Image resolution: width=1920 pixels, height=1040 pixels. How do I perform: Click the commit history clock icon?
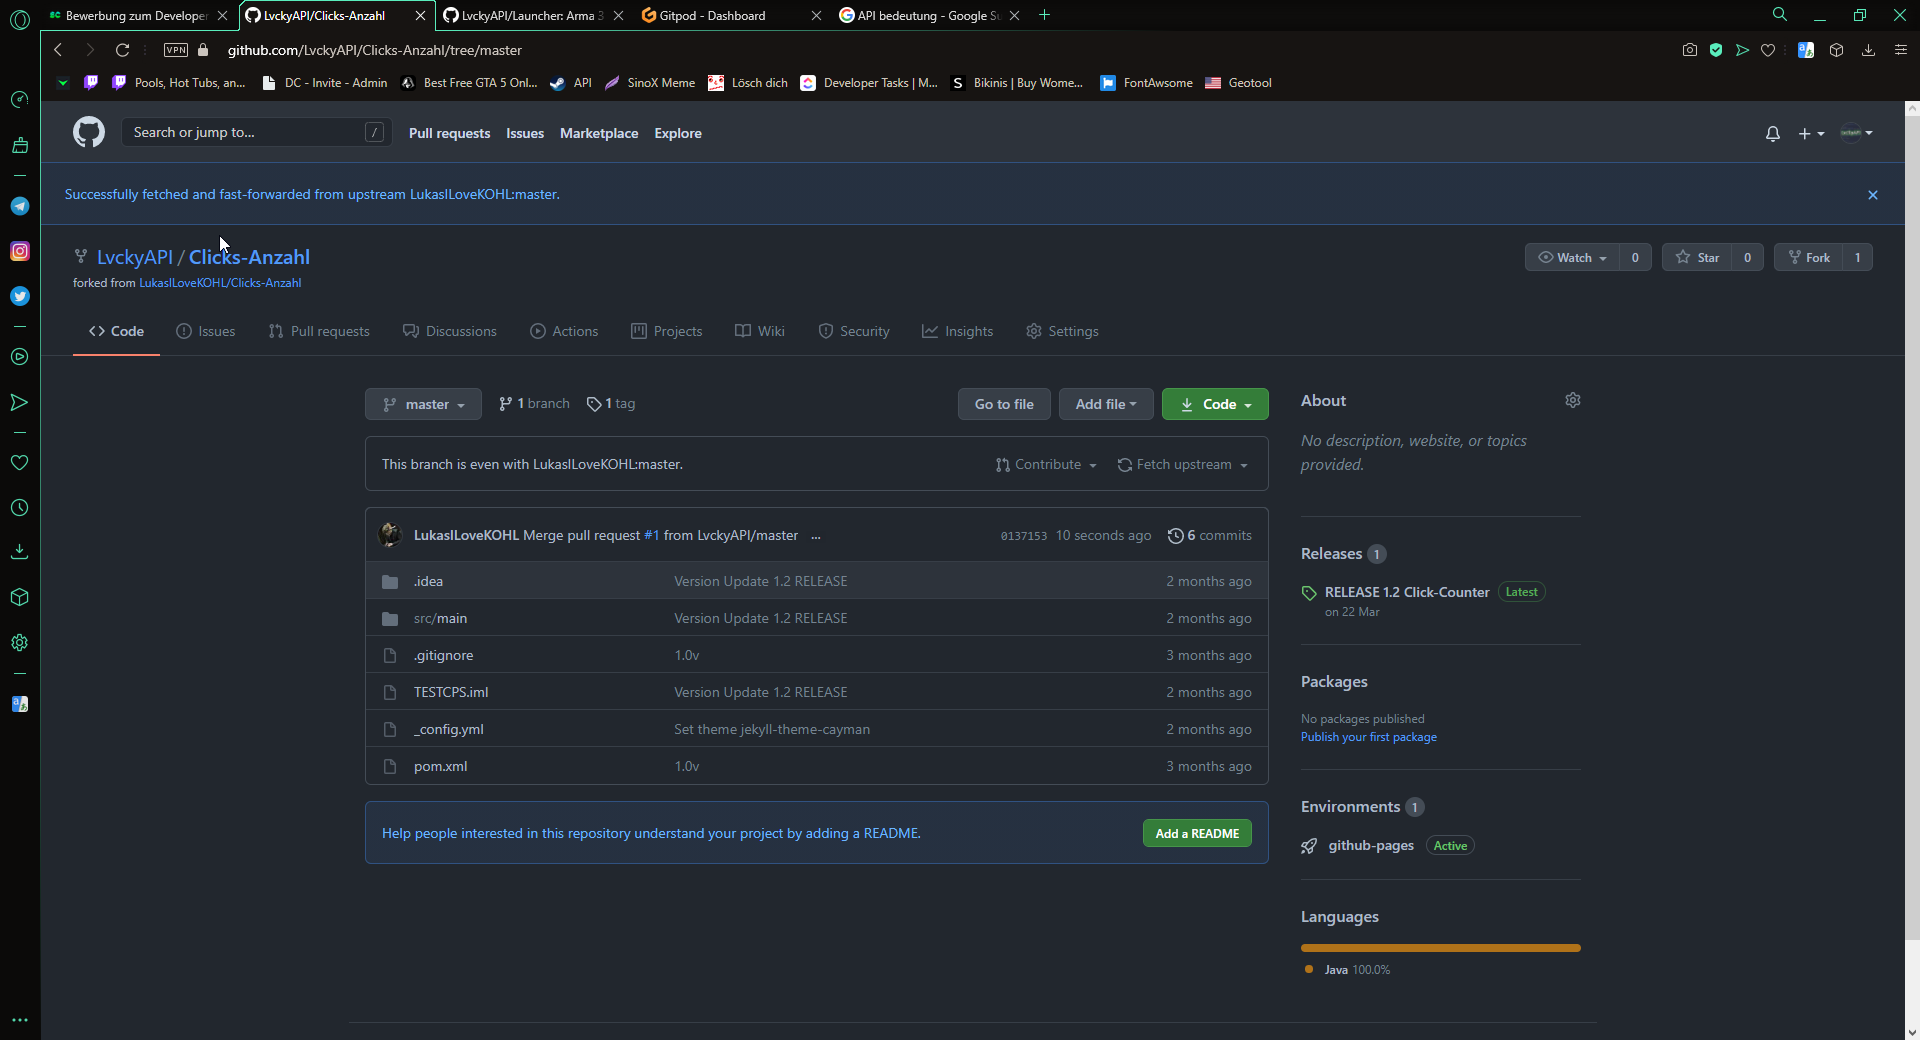(1175, 536)
